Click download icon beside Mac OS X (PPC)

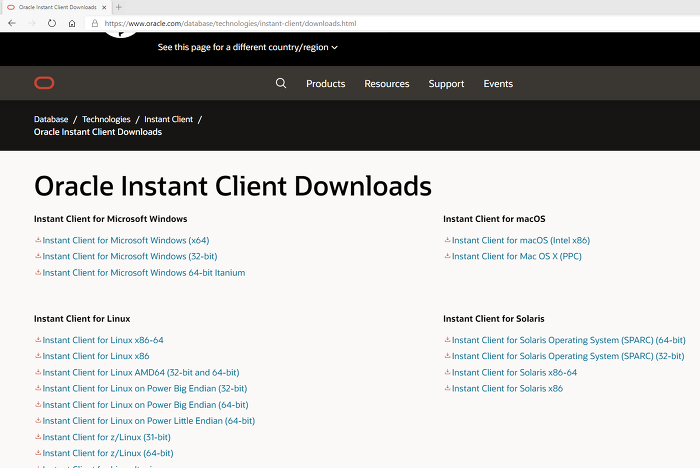[447, 256]
